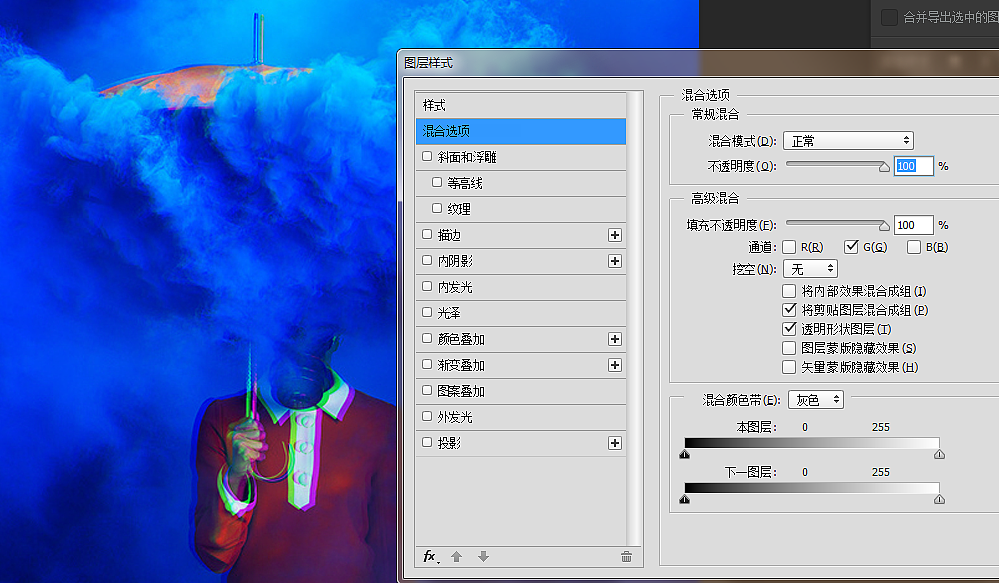Uncheck the 透明形状图层 option
Screen dimensions: 999x583
pyautogui.click(x=788, y=329)
